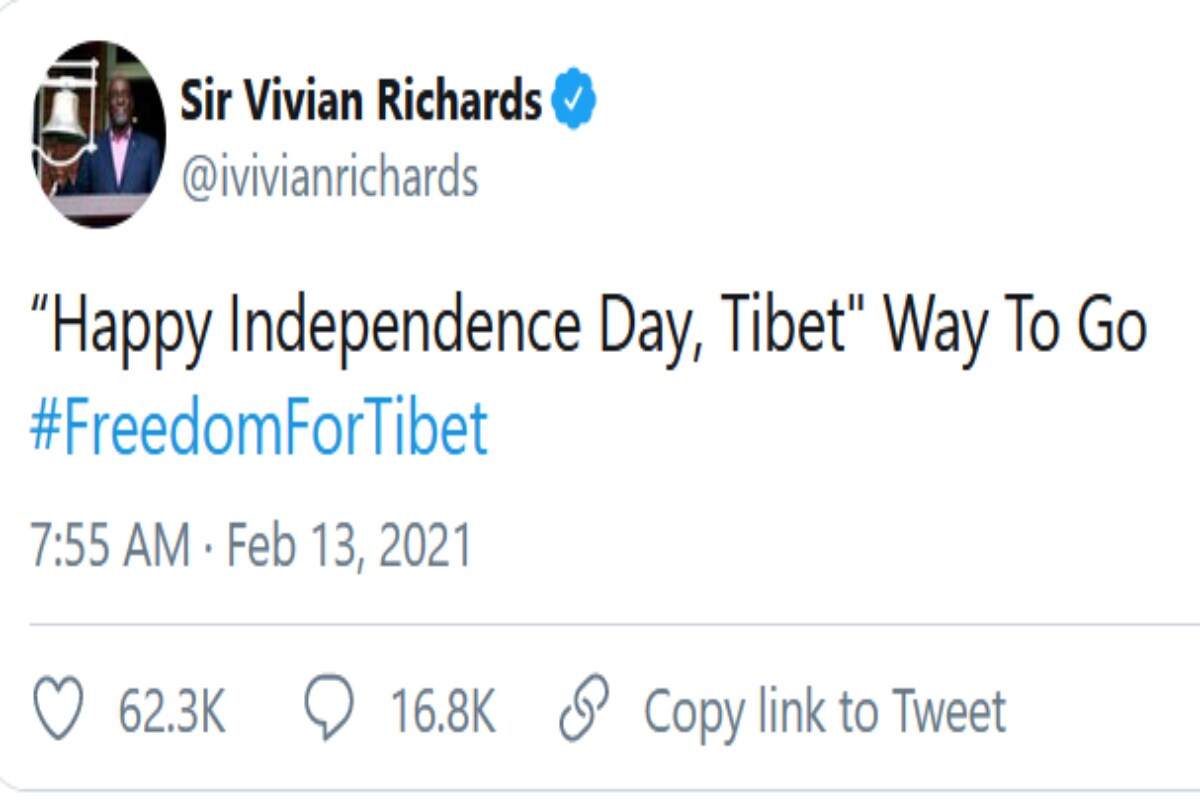Like the tweet with the heart icon
The width and height of the screenshot is (1200, 800).
click(x=58, y=712)
